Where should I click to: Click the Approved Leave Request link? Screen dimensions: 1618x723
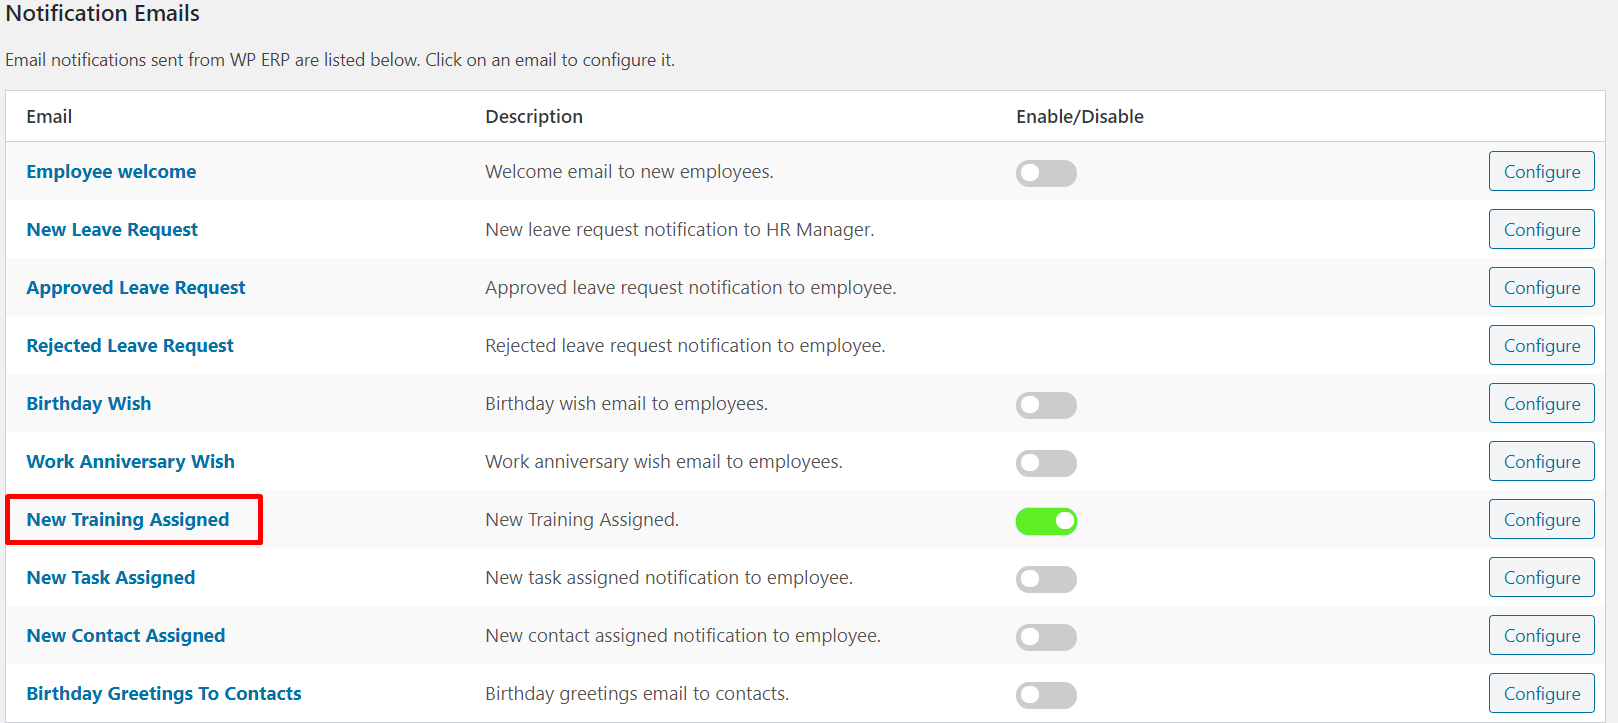pyautogui.click(x=135, y=287)
